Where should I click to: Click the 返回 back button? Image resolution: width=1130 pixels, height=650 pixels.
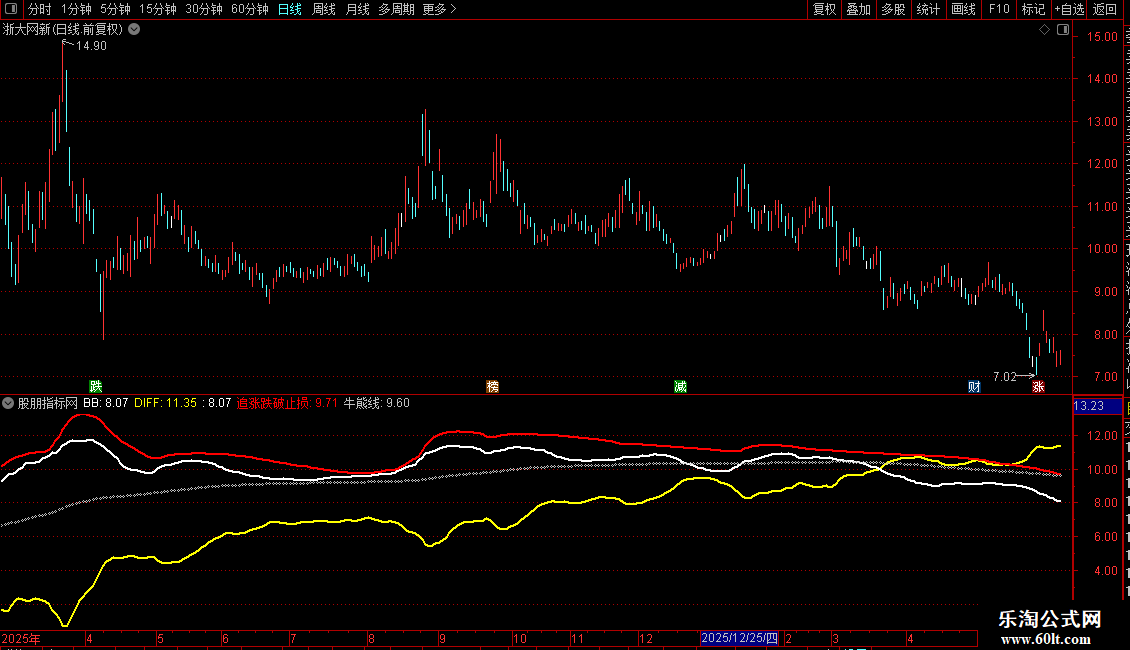(x=1105, y=9)
